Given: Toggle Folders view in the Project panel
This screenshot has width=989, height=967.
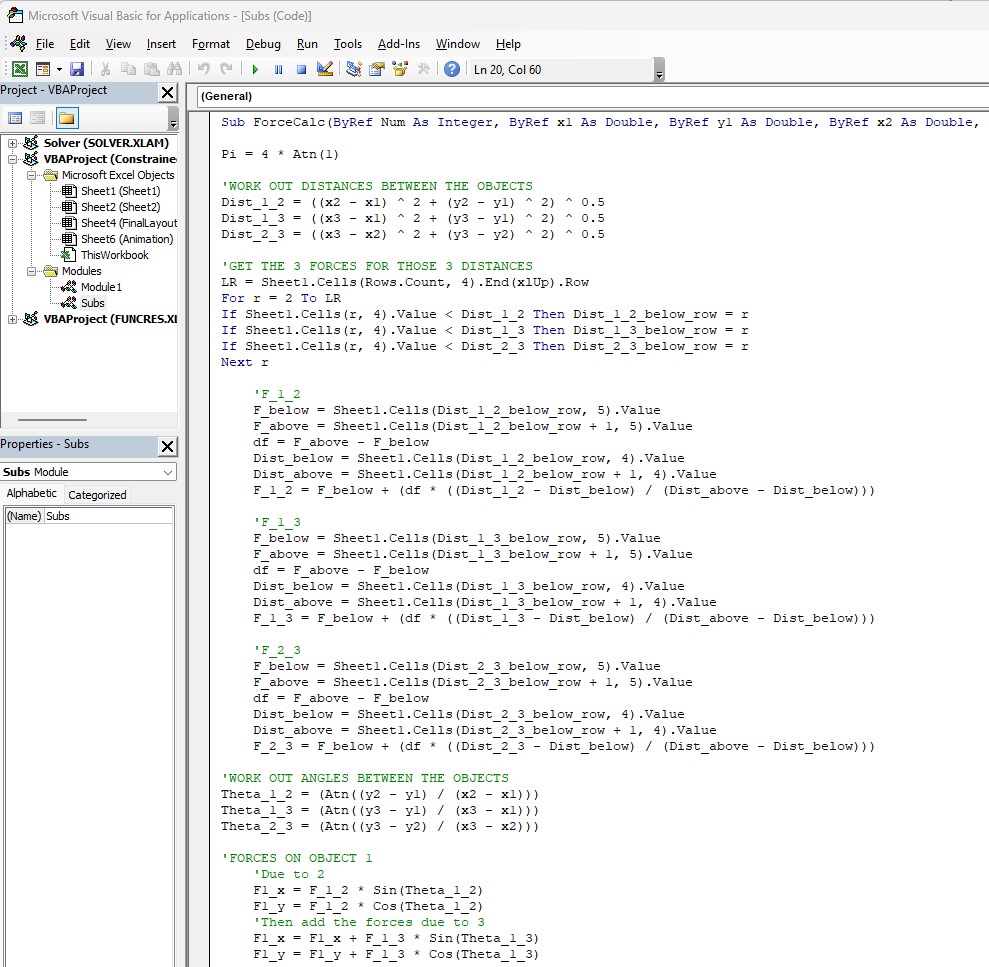Looking at the screenshot, I should coord(66,118).
